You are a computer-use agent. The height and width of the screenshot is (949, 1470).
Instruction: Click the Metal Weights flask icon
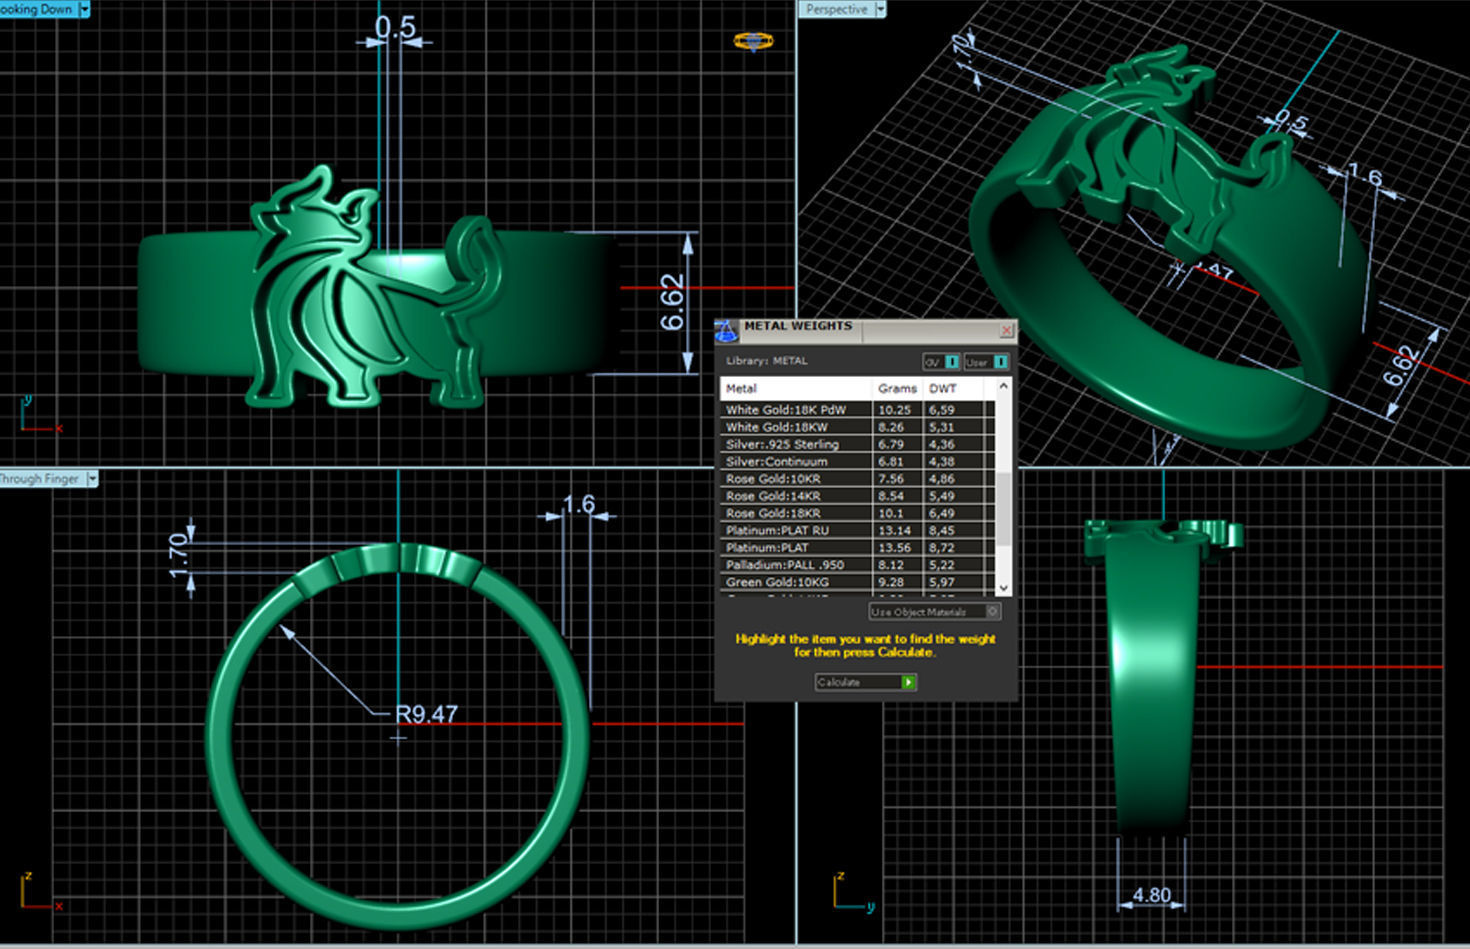coord(727,331)
